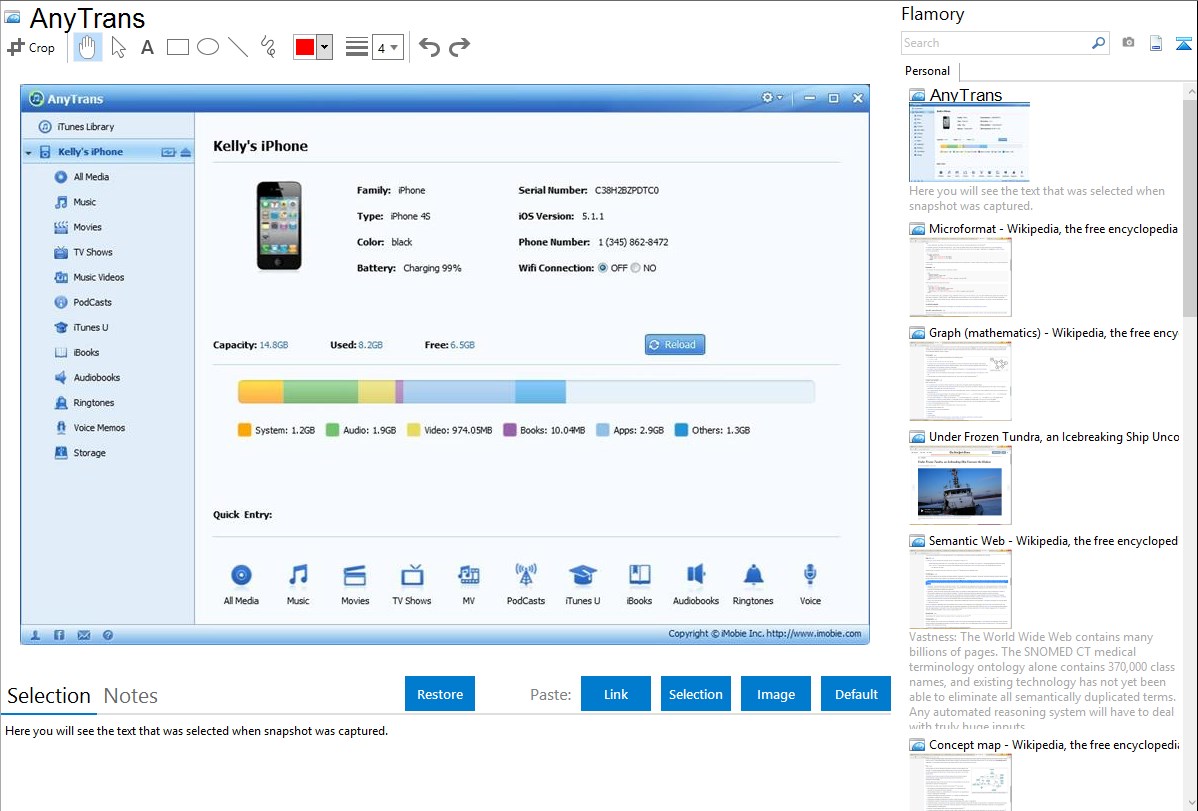Select the arrow pointer tool
The width and height of the screenshot is (1198, 811).
coord(118,47)
